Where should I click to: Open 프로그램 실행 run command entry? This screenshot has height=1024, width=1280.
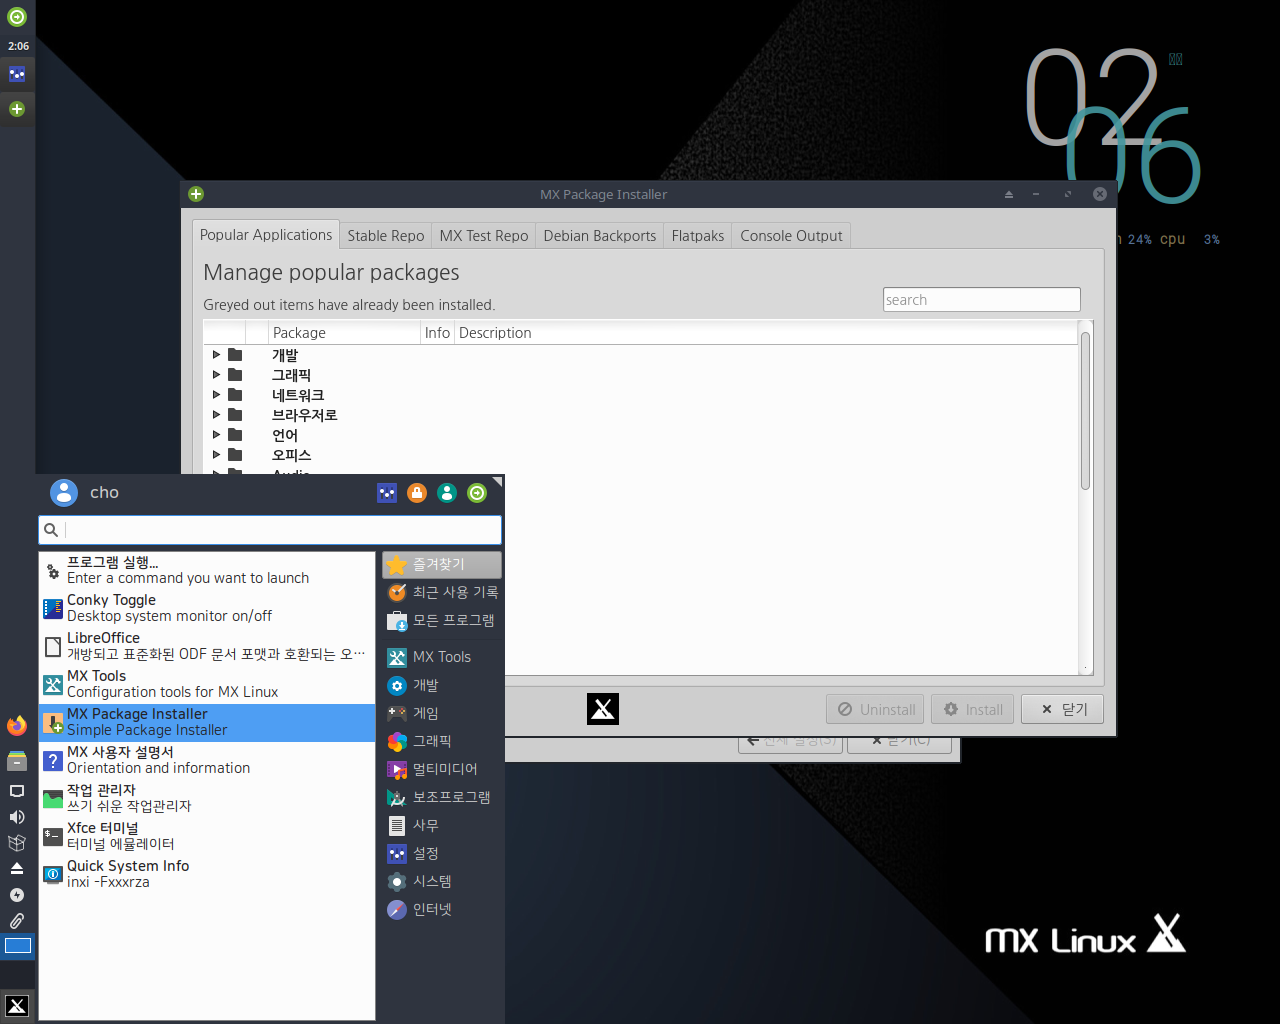(x=207, y=570)
